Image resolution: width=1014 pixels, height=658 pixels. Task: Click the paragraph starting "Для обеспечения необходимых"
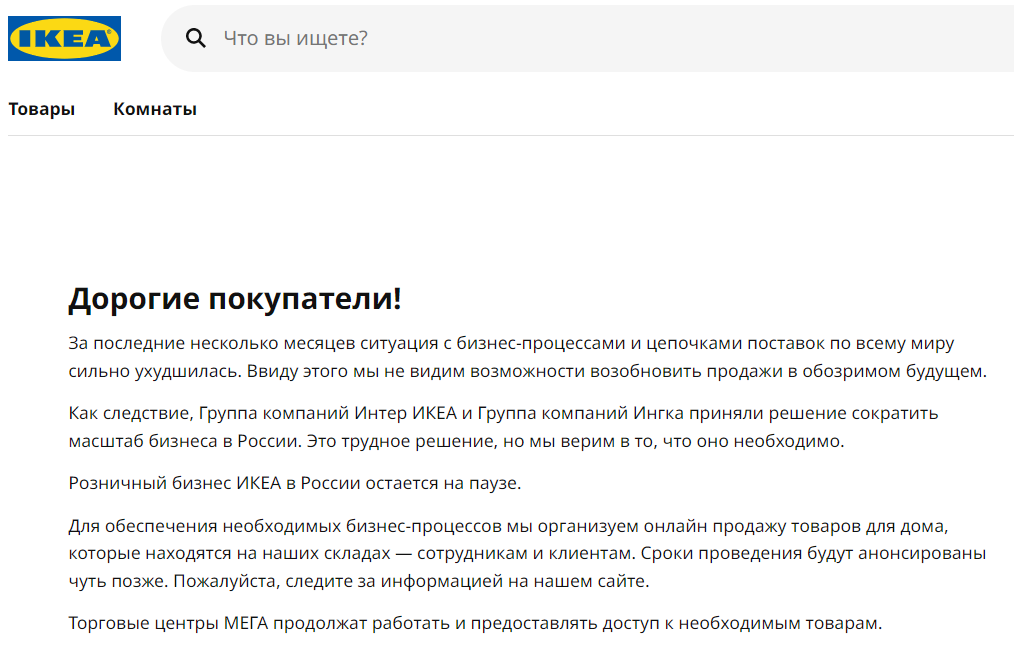pyautogui.click(x=527, y=553)
